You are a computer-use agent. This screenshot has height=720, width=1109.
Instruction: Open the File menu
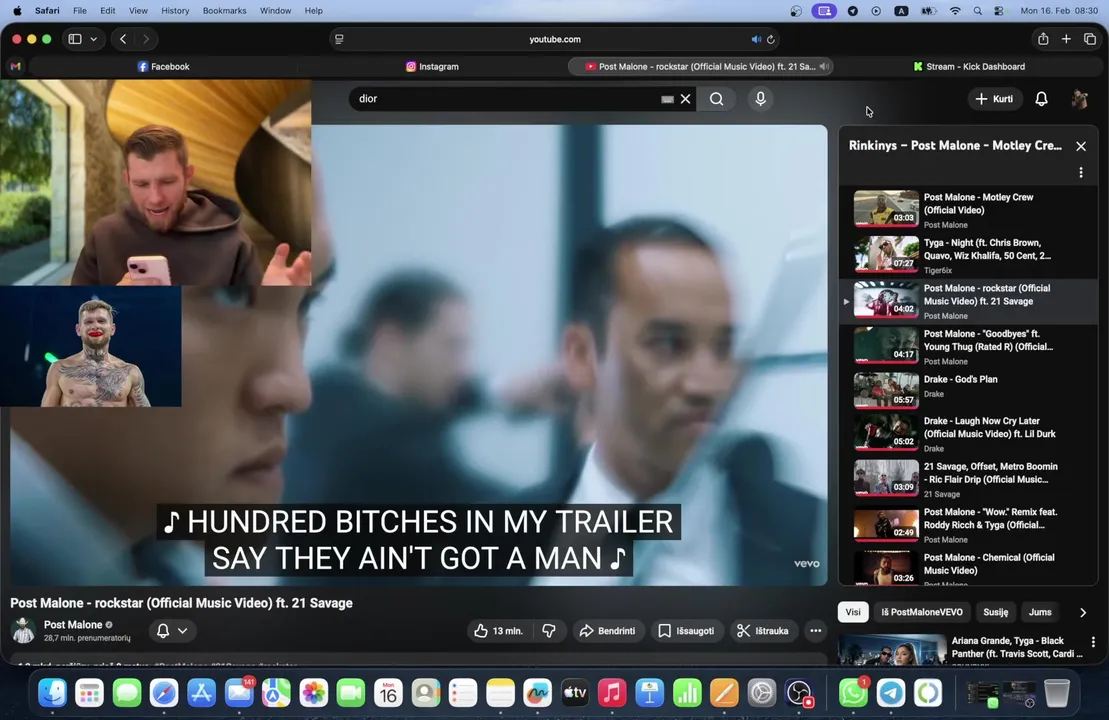[x=80, y=11]
